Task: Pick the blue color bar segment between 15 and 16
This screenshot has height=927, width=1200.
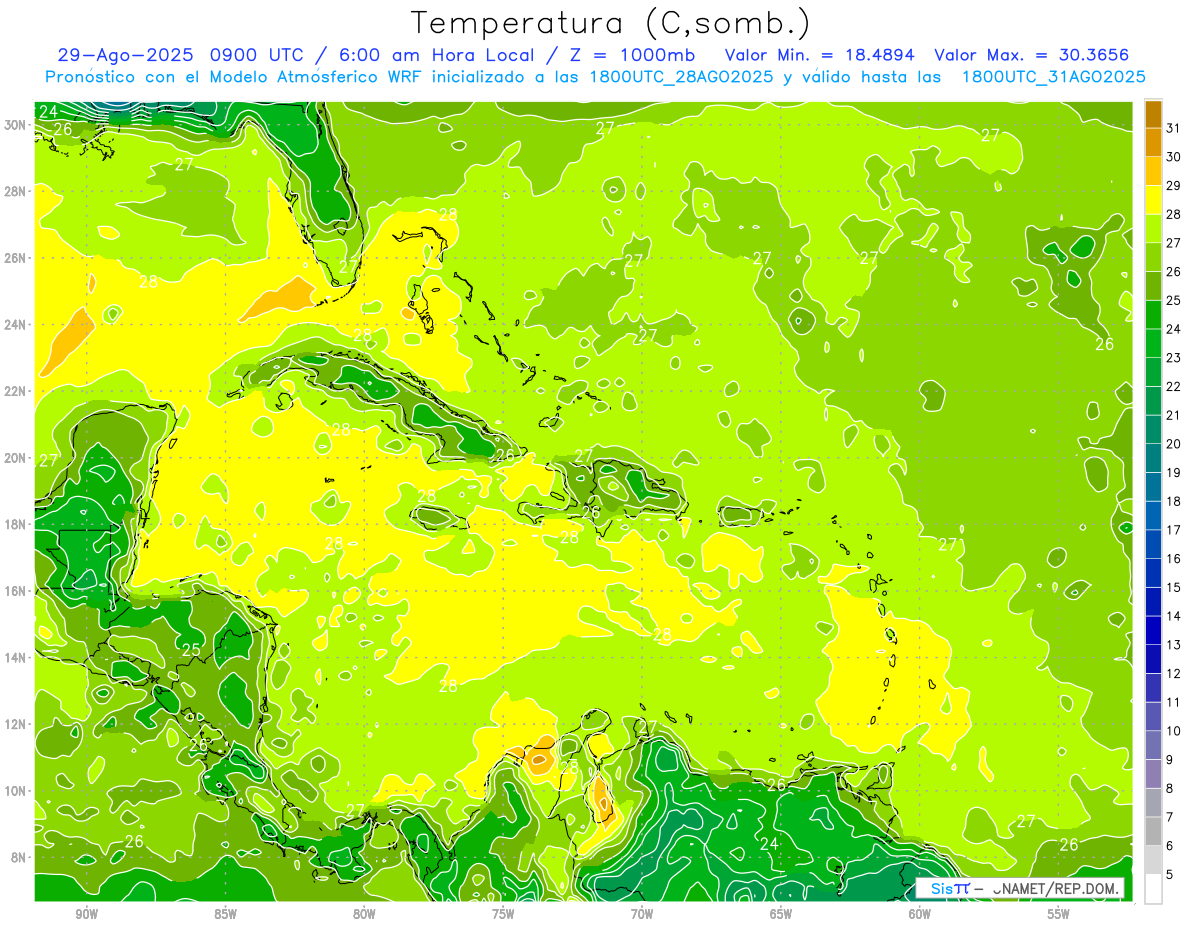Action: click(x=1153, y=573)
